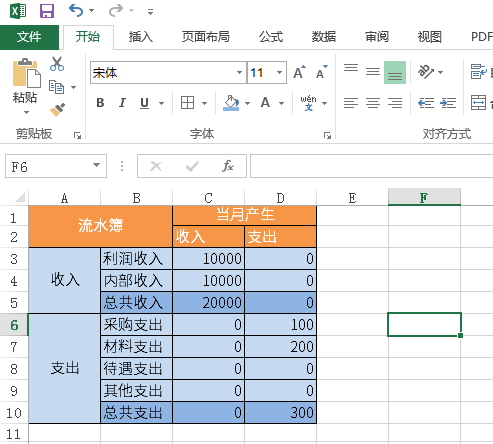Open the 公式 ribbon tab
The width and height of the screenshot is (493, 444).
(x=271, y=37)
